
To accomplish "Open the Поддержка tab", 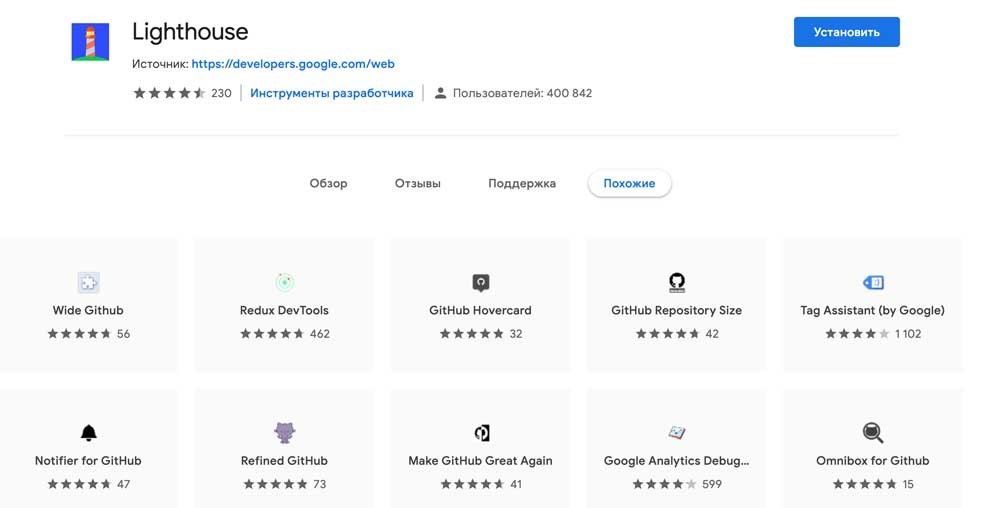I will (x=521, y=184).
